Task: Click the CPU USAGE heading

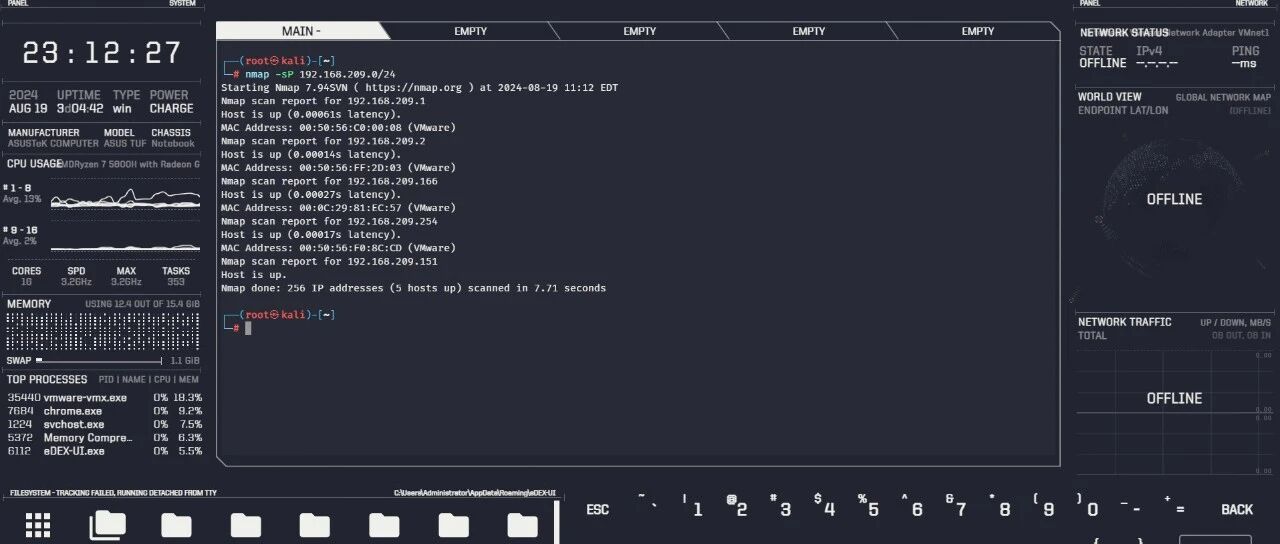Action: pos(34,164)
